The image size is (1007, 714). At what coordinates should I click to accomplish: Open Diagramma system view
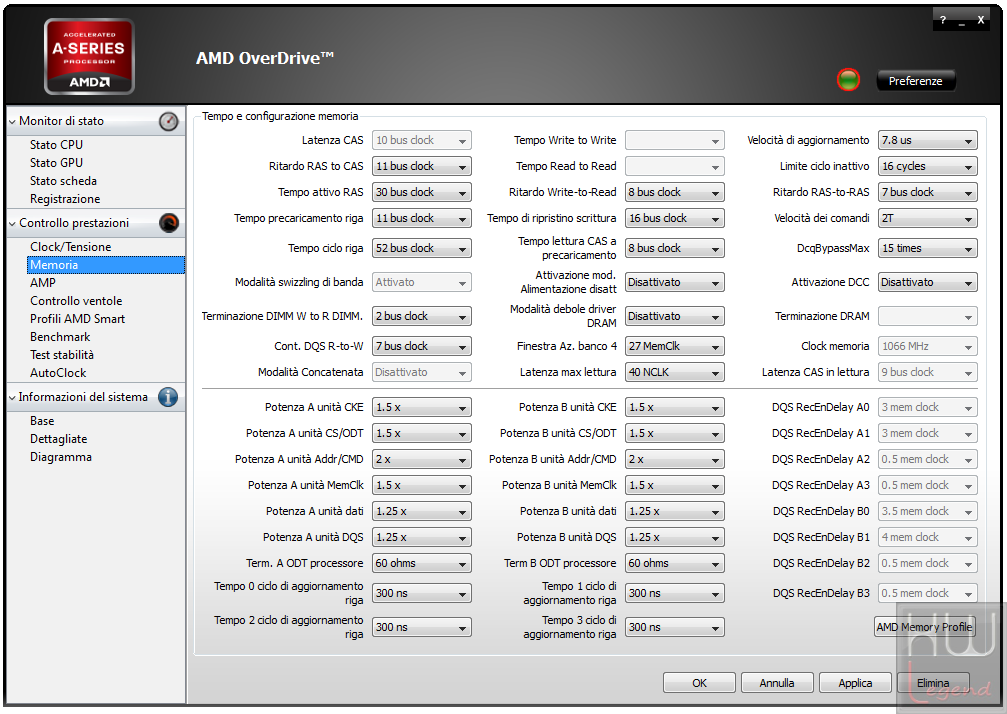pyautogui.click(x=60, y=457)
